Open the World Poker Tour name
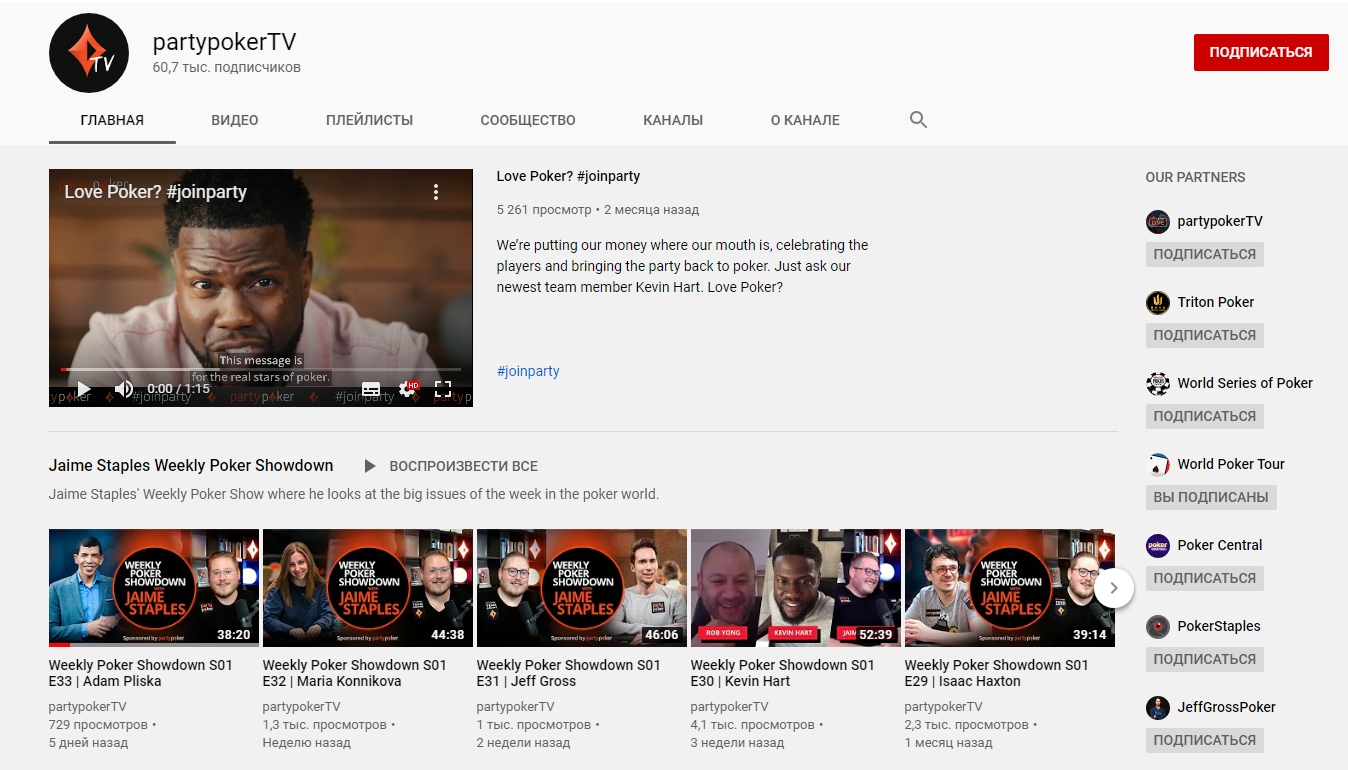 [1231, 464]
